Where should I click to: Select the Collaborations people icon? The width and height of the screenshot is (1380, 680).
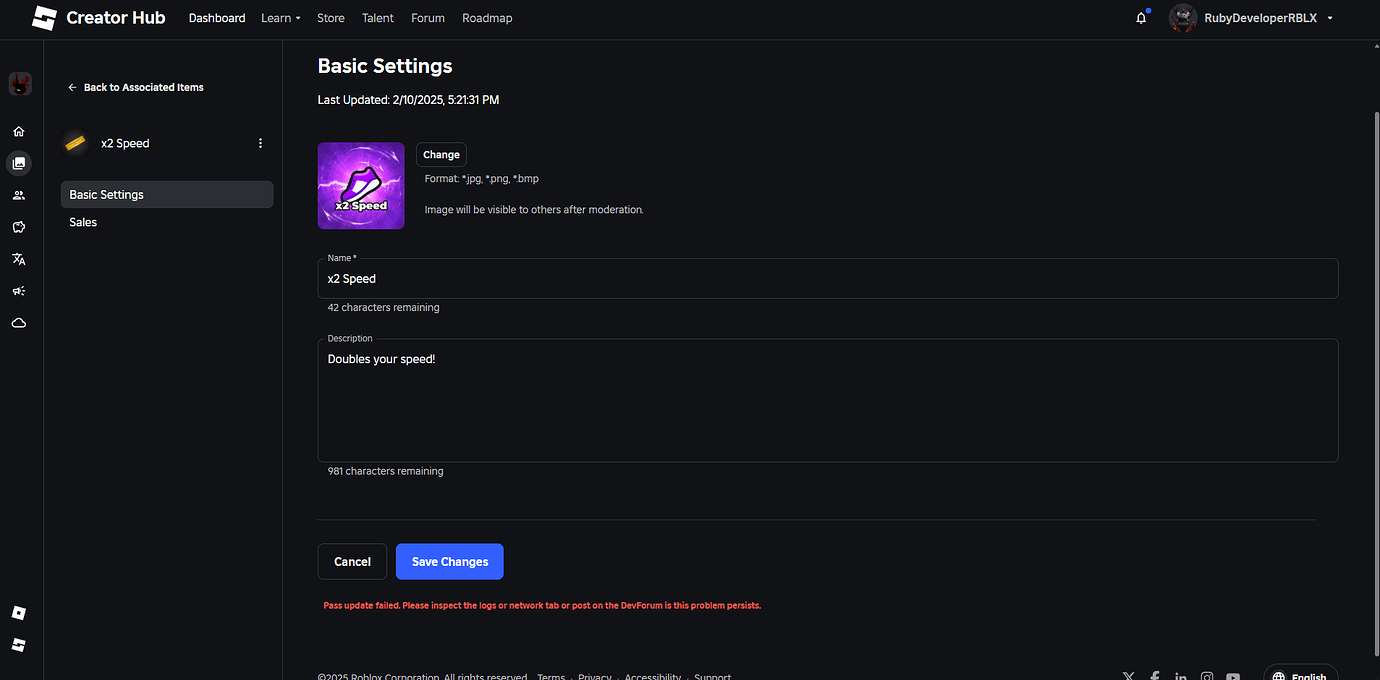[18, 195]
